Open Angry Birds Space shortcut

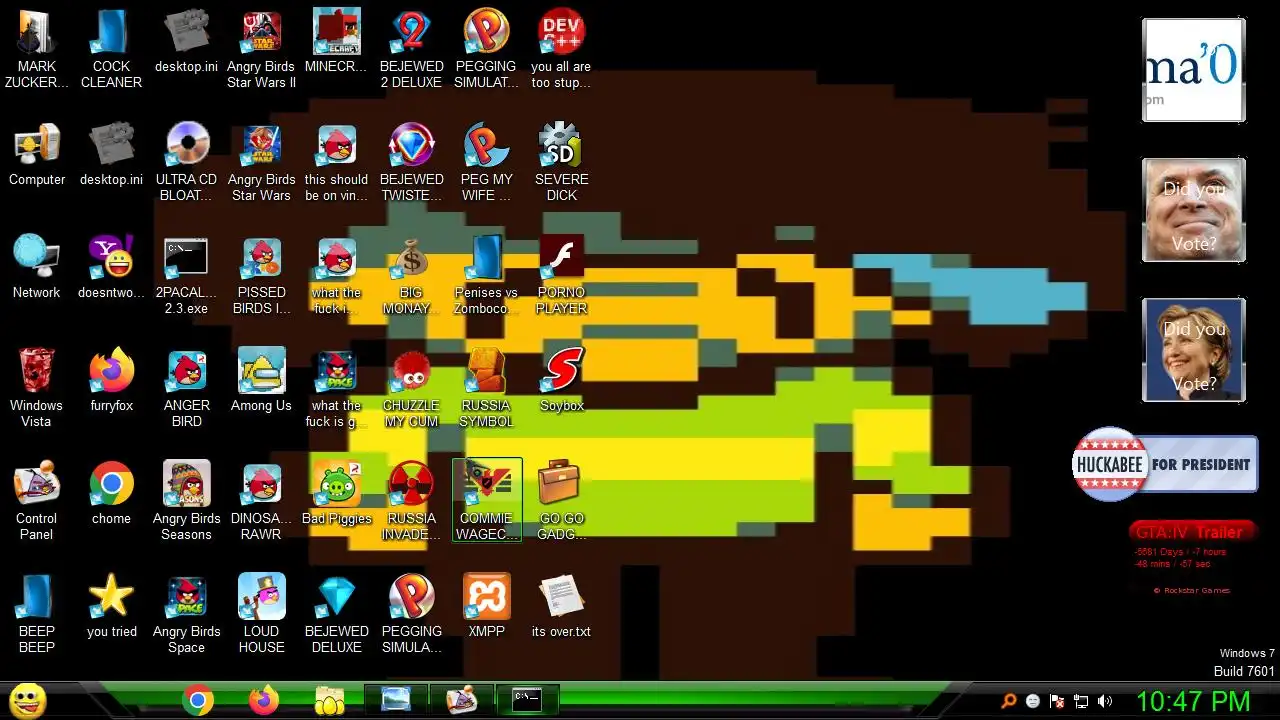[186, 614]
